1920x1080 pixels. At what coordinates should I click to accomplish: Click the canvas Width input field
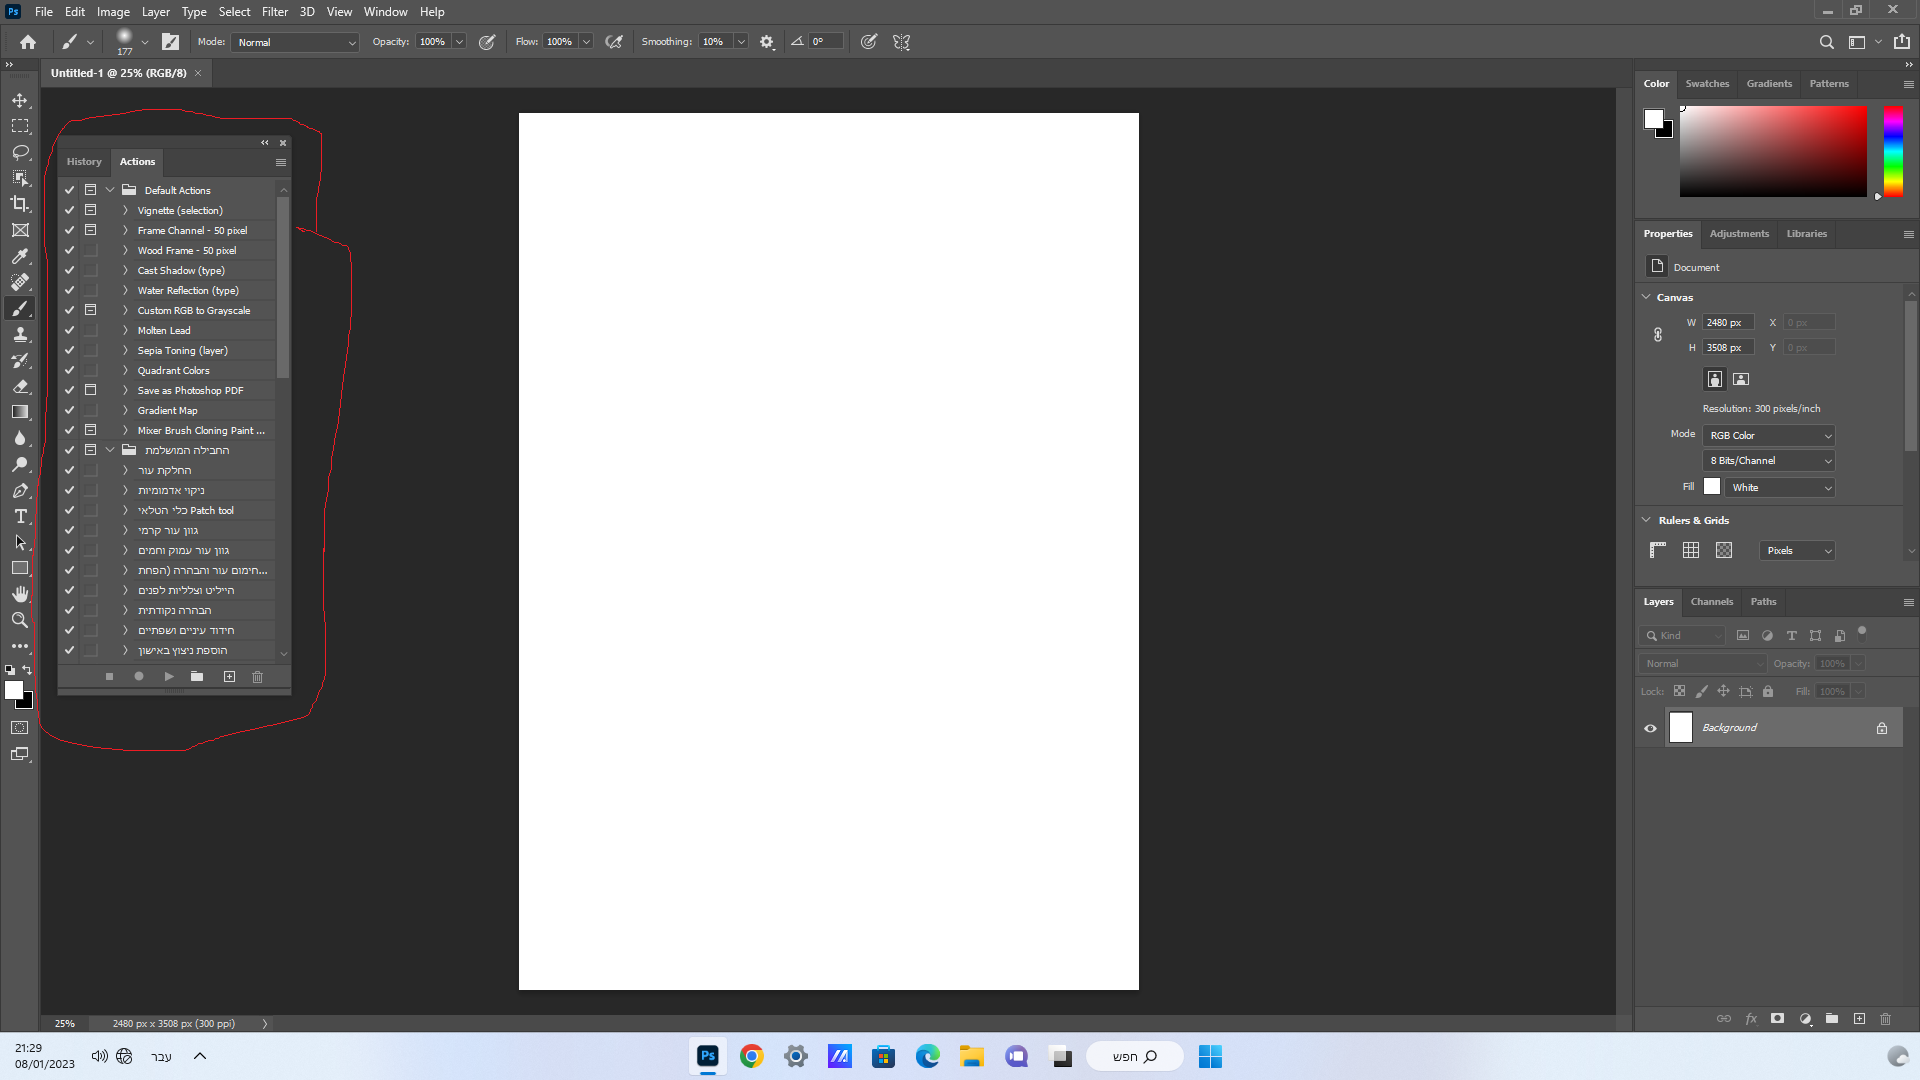(1727, 323)
